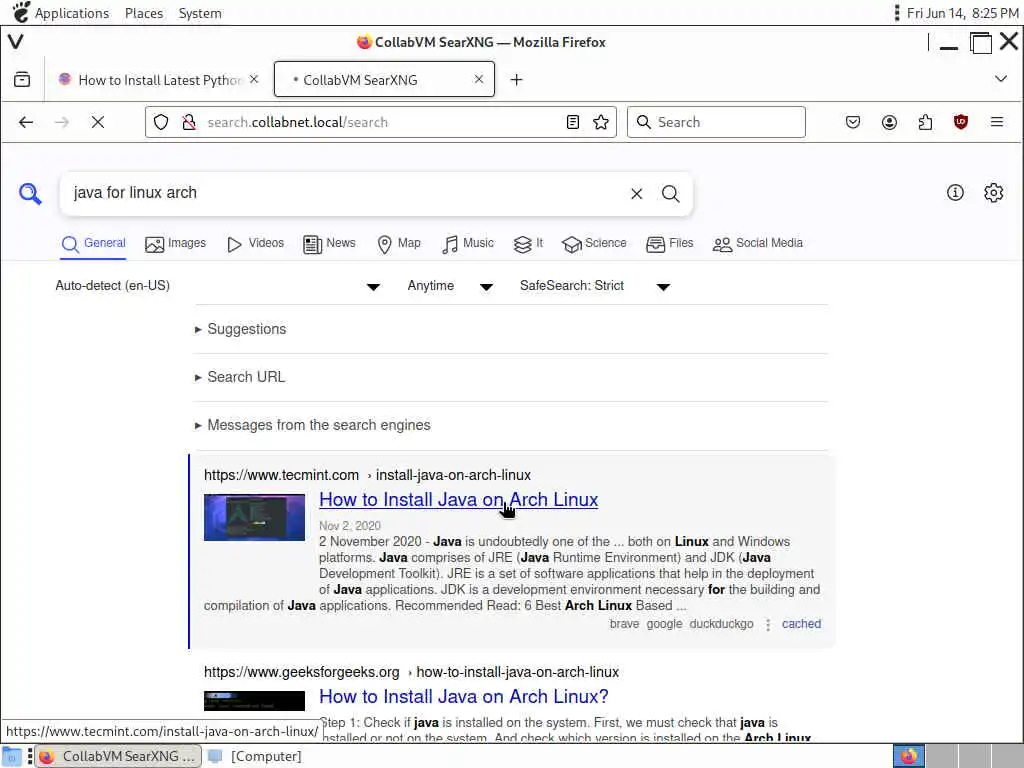Open SearXNG preferences gear icon
1024x768 pixels.
pyautogui.click(x=993, y=193)
